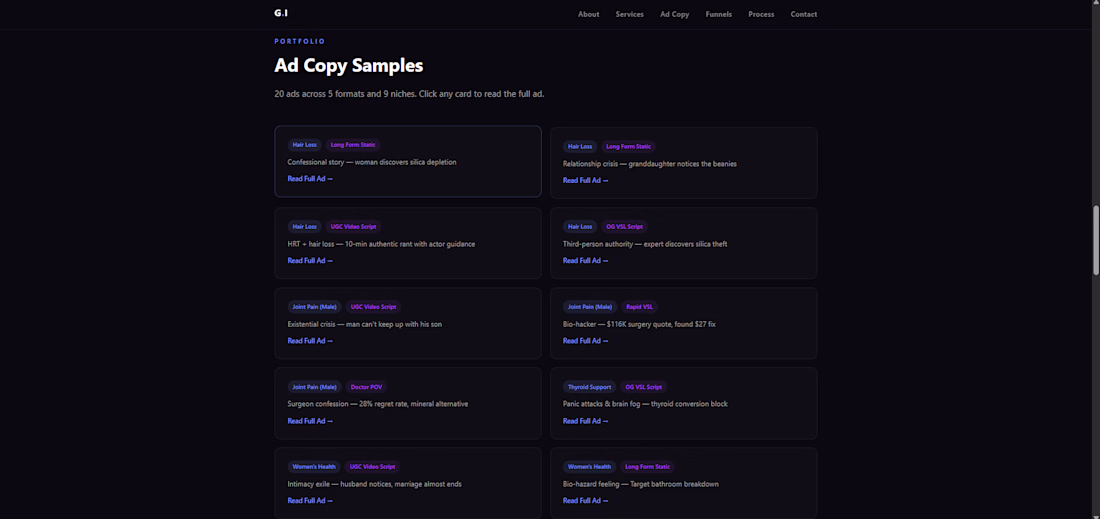Open the Contact navigation link

pos(803,14)
